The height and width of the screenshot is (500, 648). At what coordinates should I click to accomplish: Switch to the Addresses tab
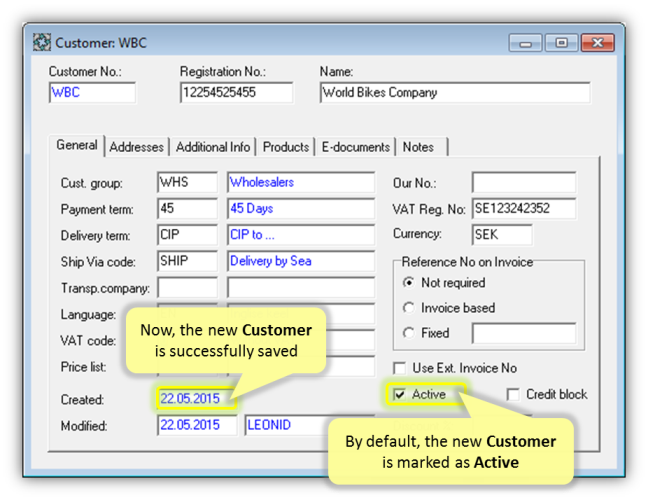click(136, 147)
